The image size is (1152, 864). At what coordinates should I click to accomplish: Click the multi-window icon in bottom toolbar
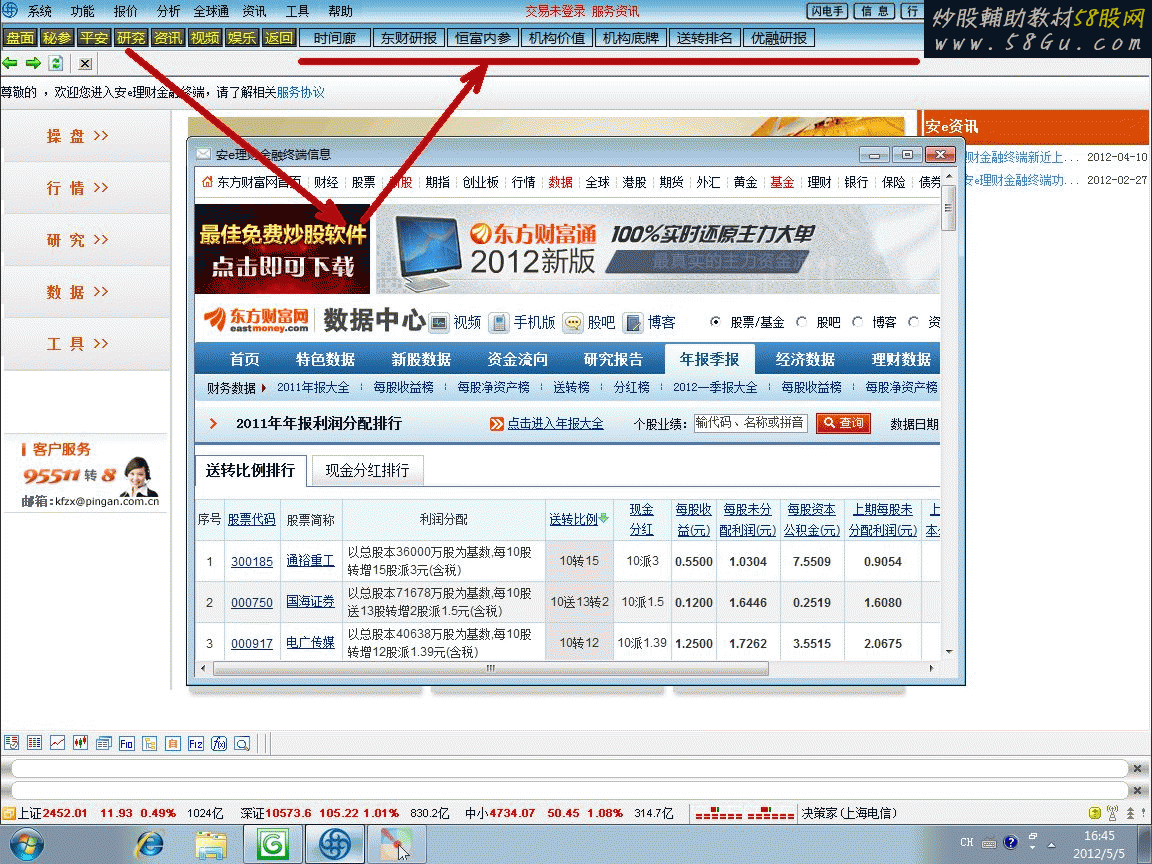coord(104,743)
